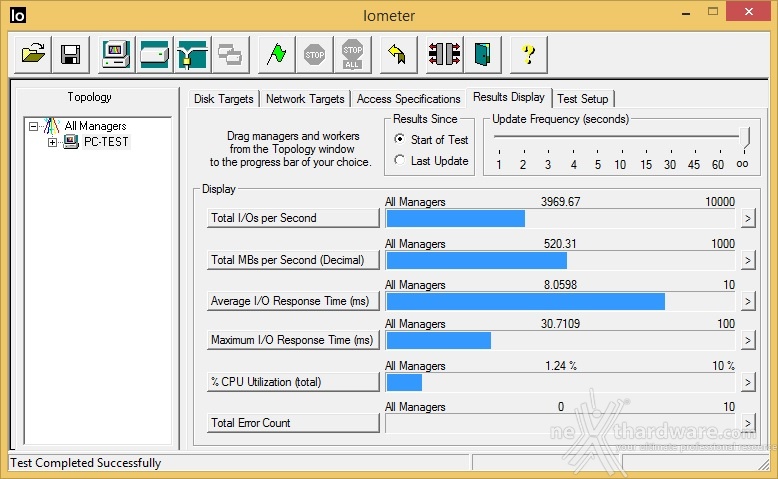Click Maximum I/O Response Time (ms) button
The width and height of the screenshot is (778, 479).
[293, 340]
